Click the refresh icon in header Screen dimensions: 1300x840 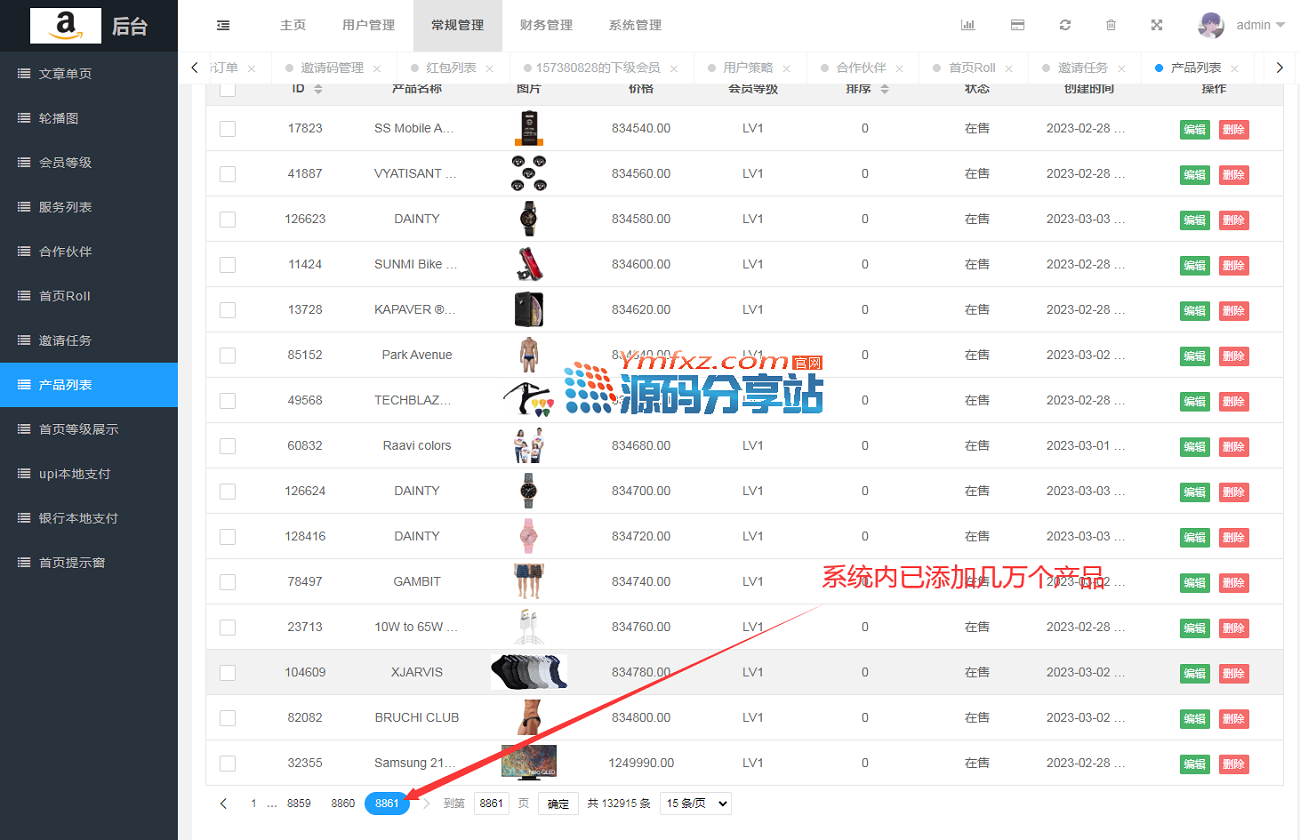tap(1065, 25)
